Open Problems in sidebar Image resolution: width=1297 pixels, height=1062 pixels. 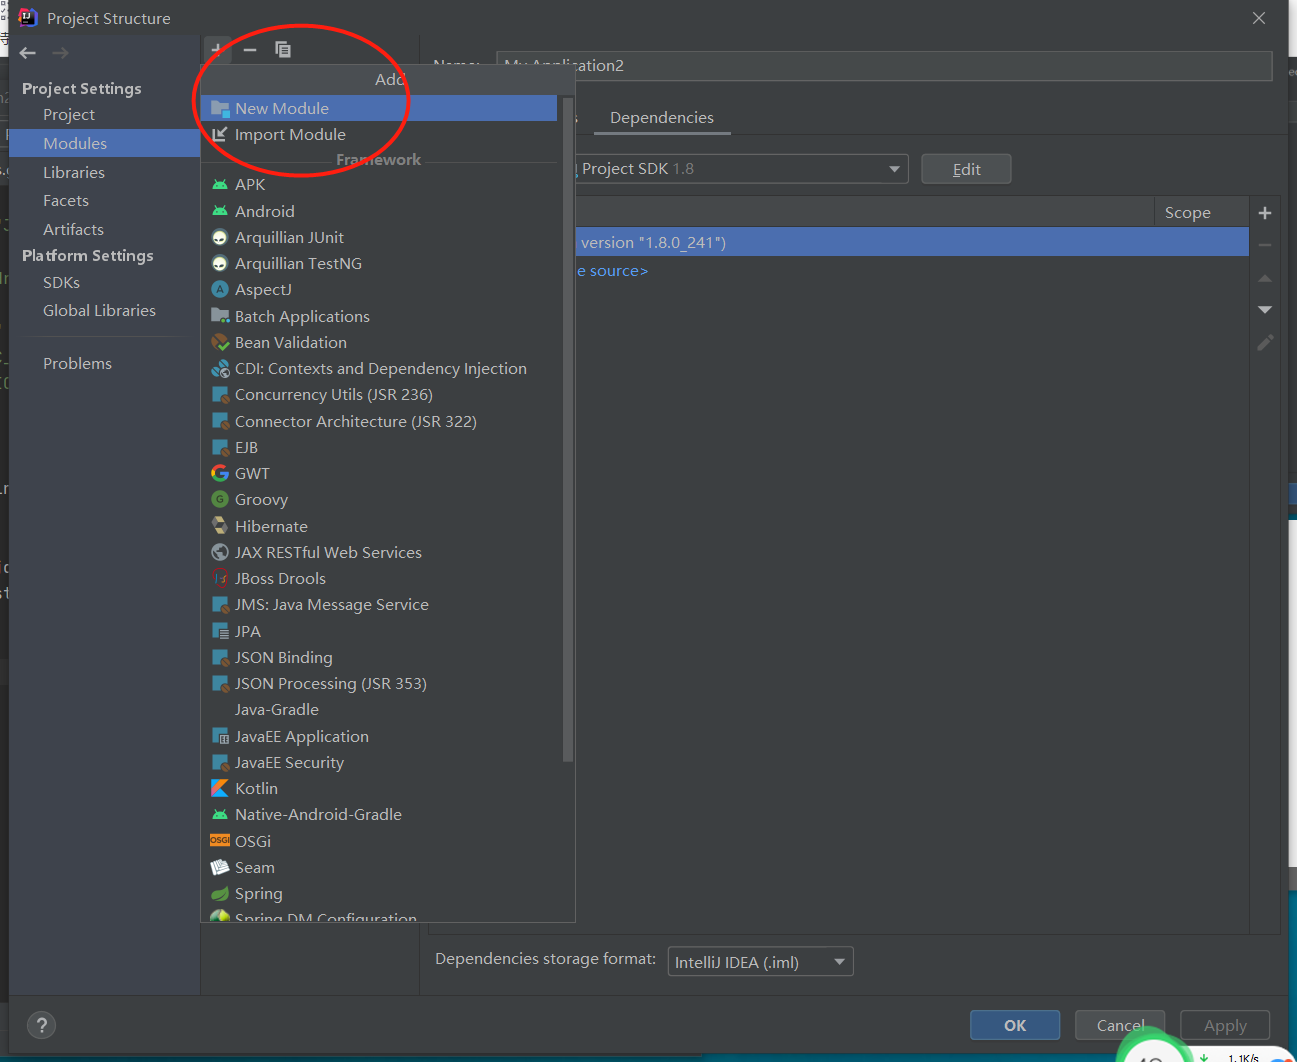(104, 363)
